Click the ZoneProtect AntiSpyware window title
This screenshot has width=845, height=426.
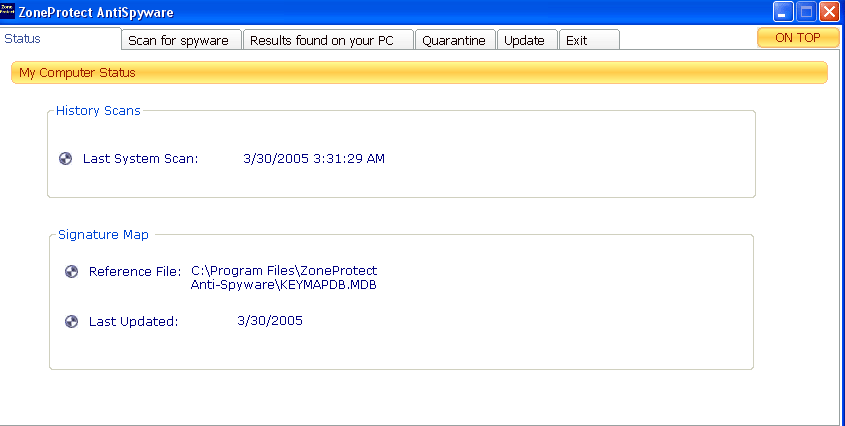pos(96,12)
